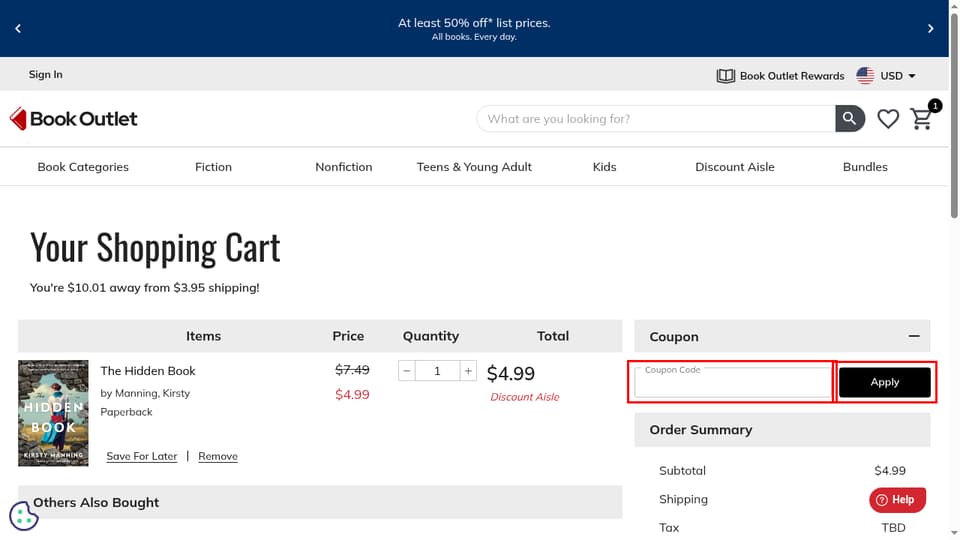Open cookie preferences icon
960x540 pixels.
[24, 516]
